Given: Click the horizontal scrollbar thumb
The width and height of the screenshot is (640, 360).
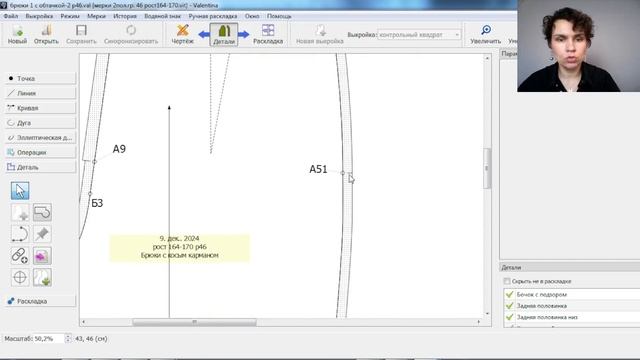Looking at the screenshot, I should coord(194,322).
